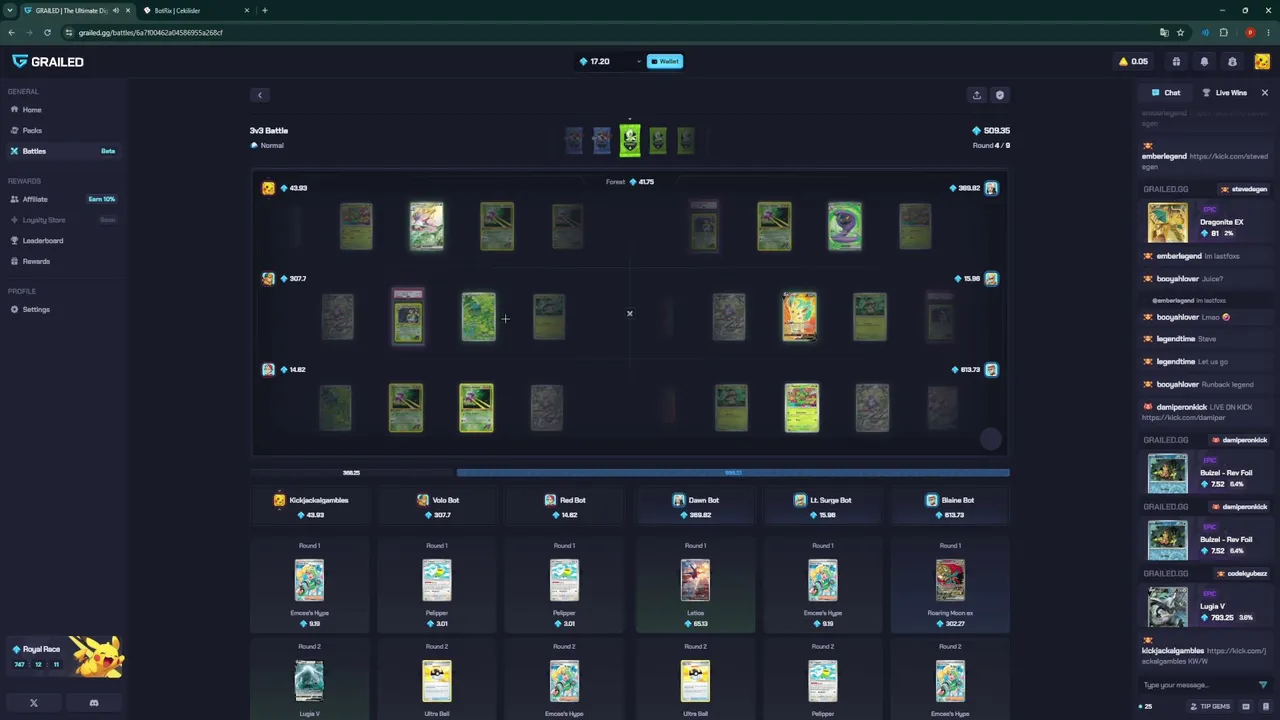Open the X social link in sidebar

34,703
